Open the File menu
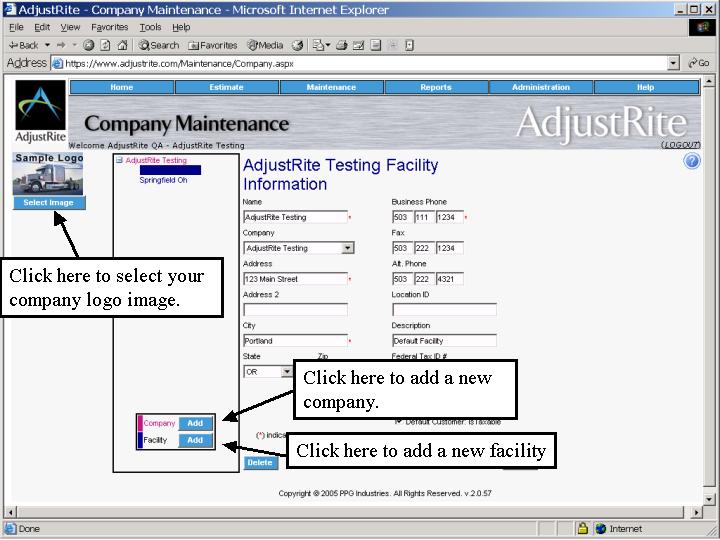 pos(16,27)
